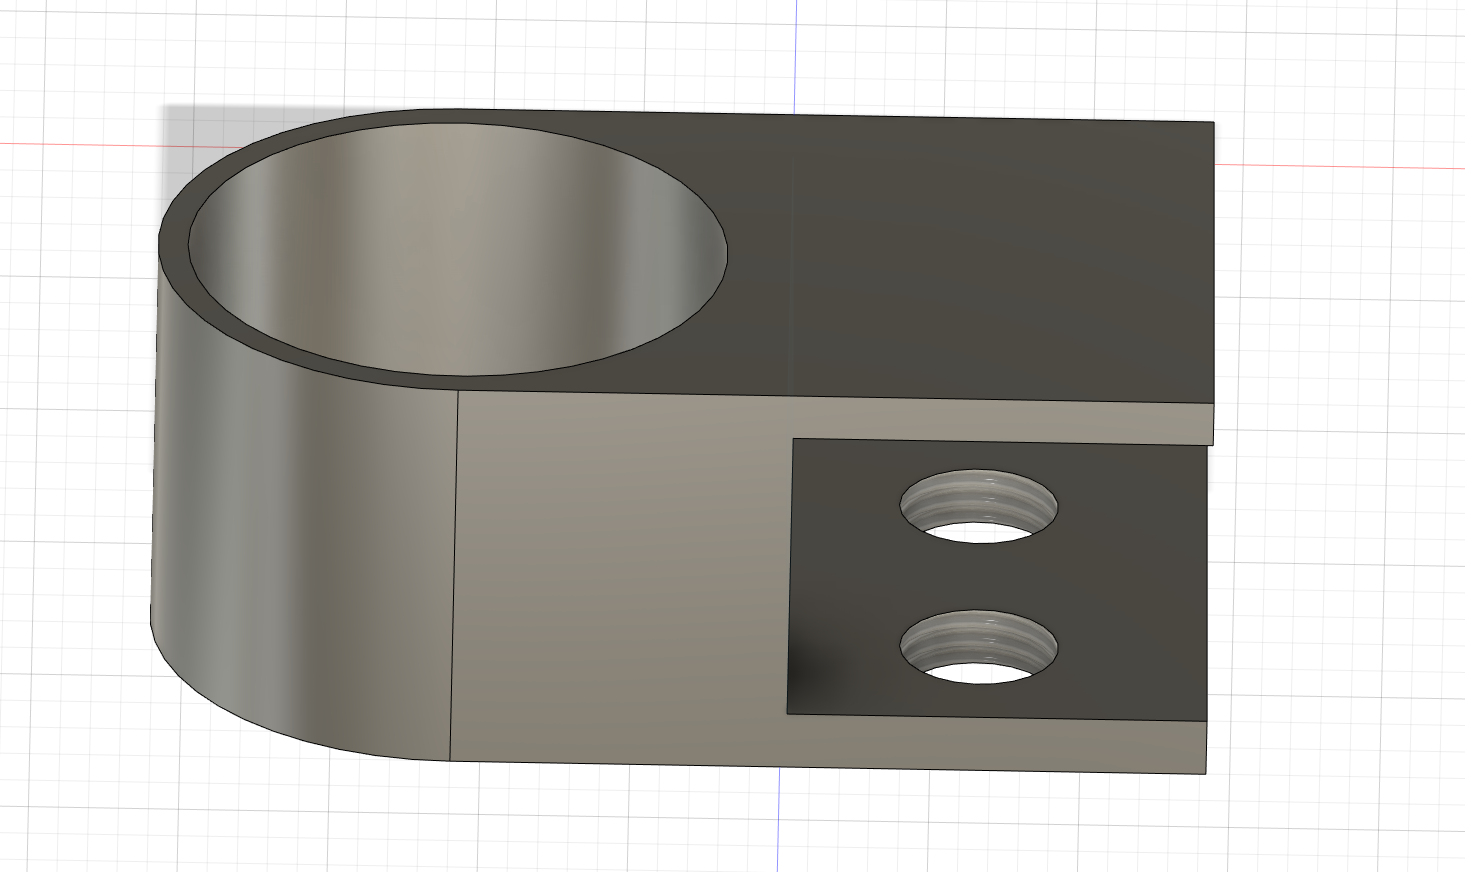Pick the light flat front face beside the pocket
Viewport: 1465px width, 872px height.
[x=620, y=580]
